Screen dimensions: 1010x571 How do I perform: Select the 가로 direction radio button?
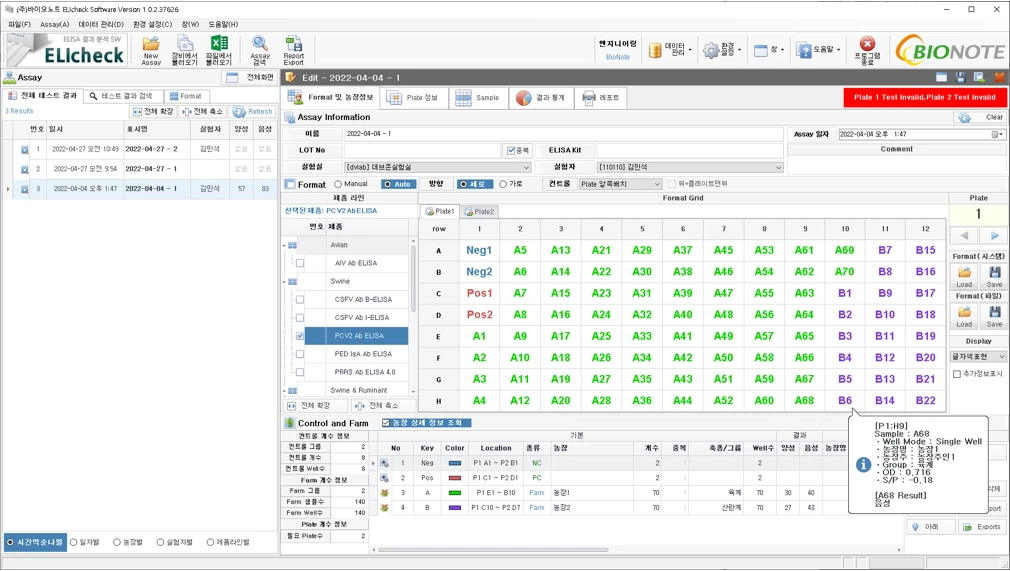[503, 184]
